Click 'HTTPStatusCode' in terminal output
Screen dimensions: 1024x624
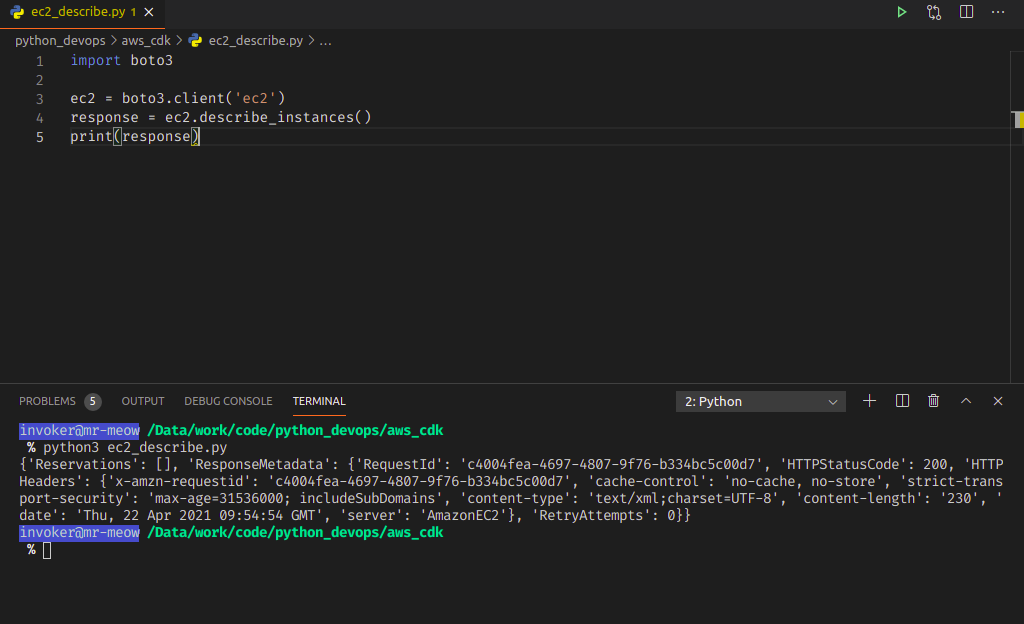[842, 464]
